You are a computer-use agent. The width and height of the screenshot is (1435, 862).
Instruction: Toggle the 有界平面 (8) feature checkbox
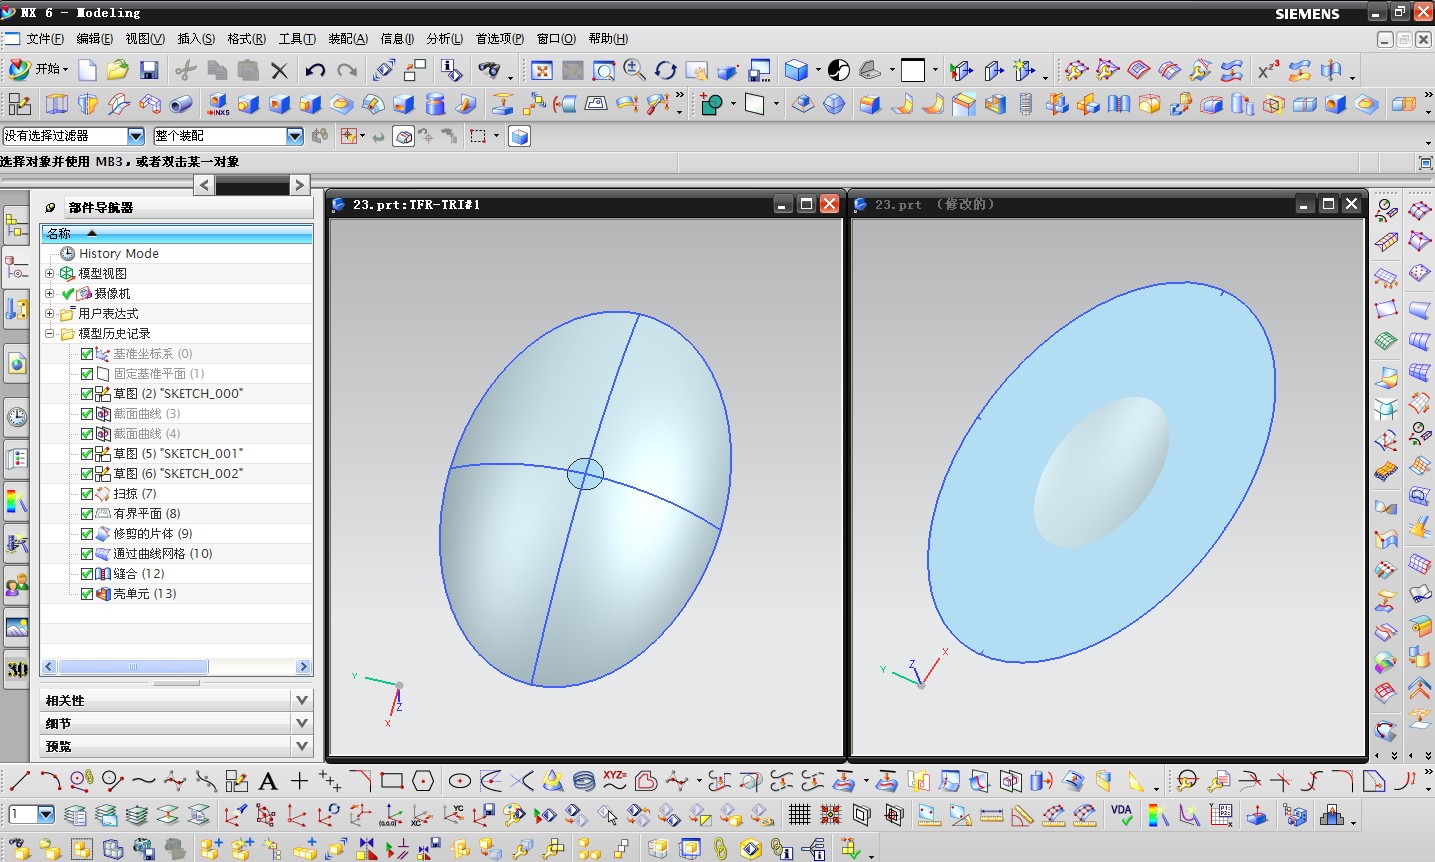[x=87, y=514]
